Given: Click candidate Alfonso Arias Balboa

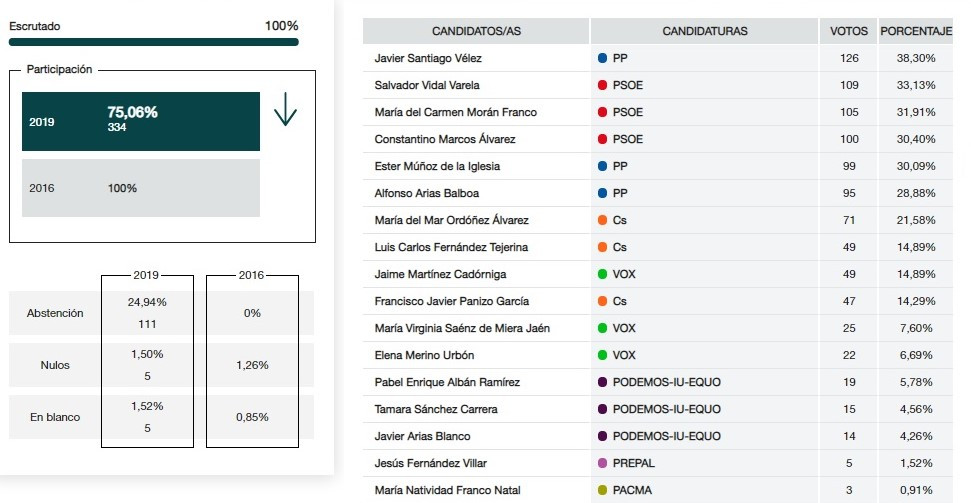Looking at the screenshot, I should pos(426,193).
